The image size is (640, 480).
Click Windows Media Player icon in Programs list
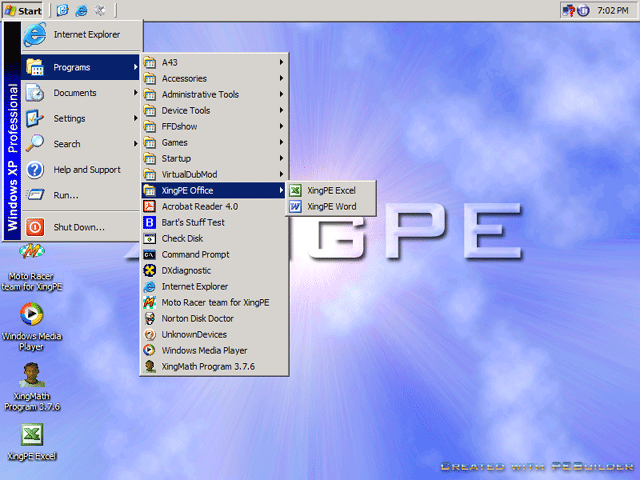pyautogui.click(x=149, y=351)
